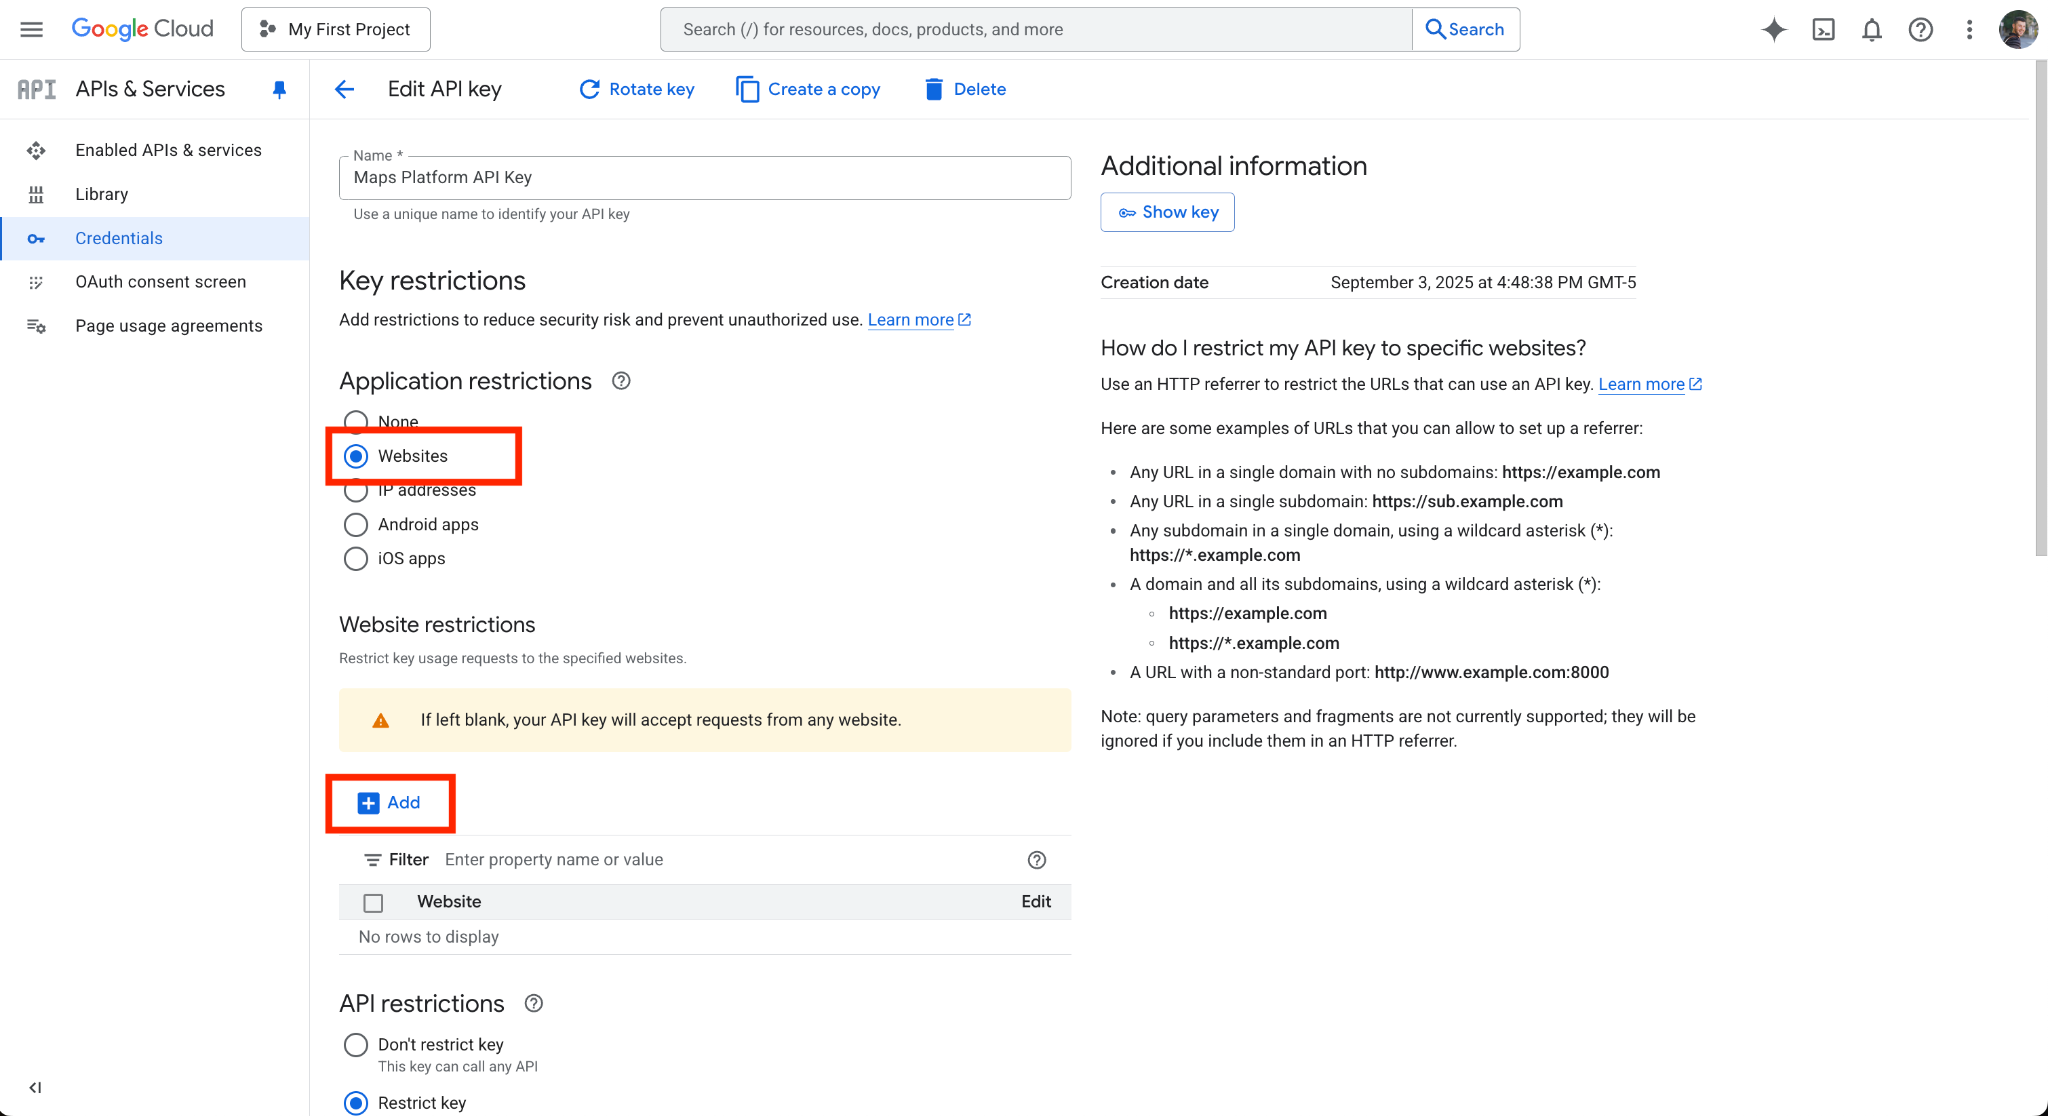Screen dimensions: 2048x1116
Task: Click the Edit column header
Action: pos(1036,902)
